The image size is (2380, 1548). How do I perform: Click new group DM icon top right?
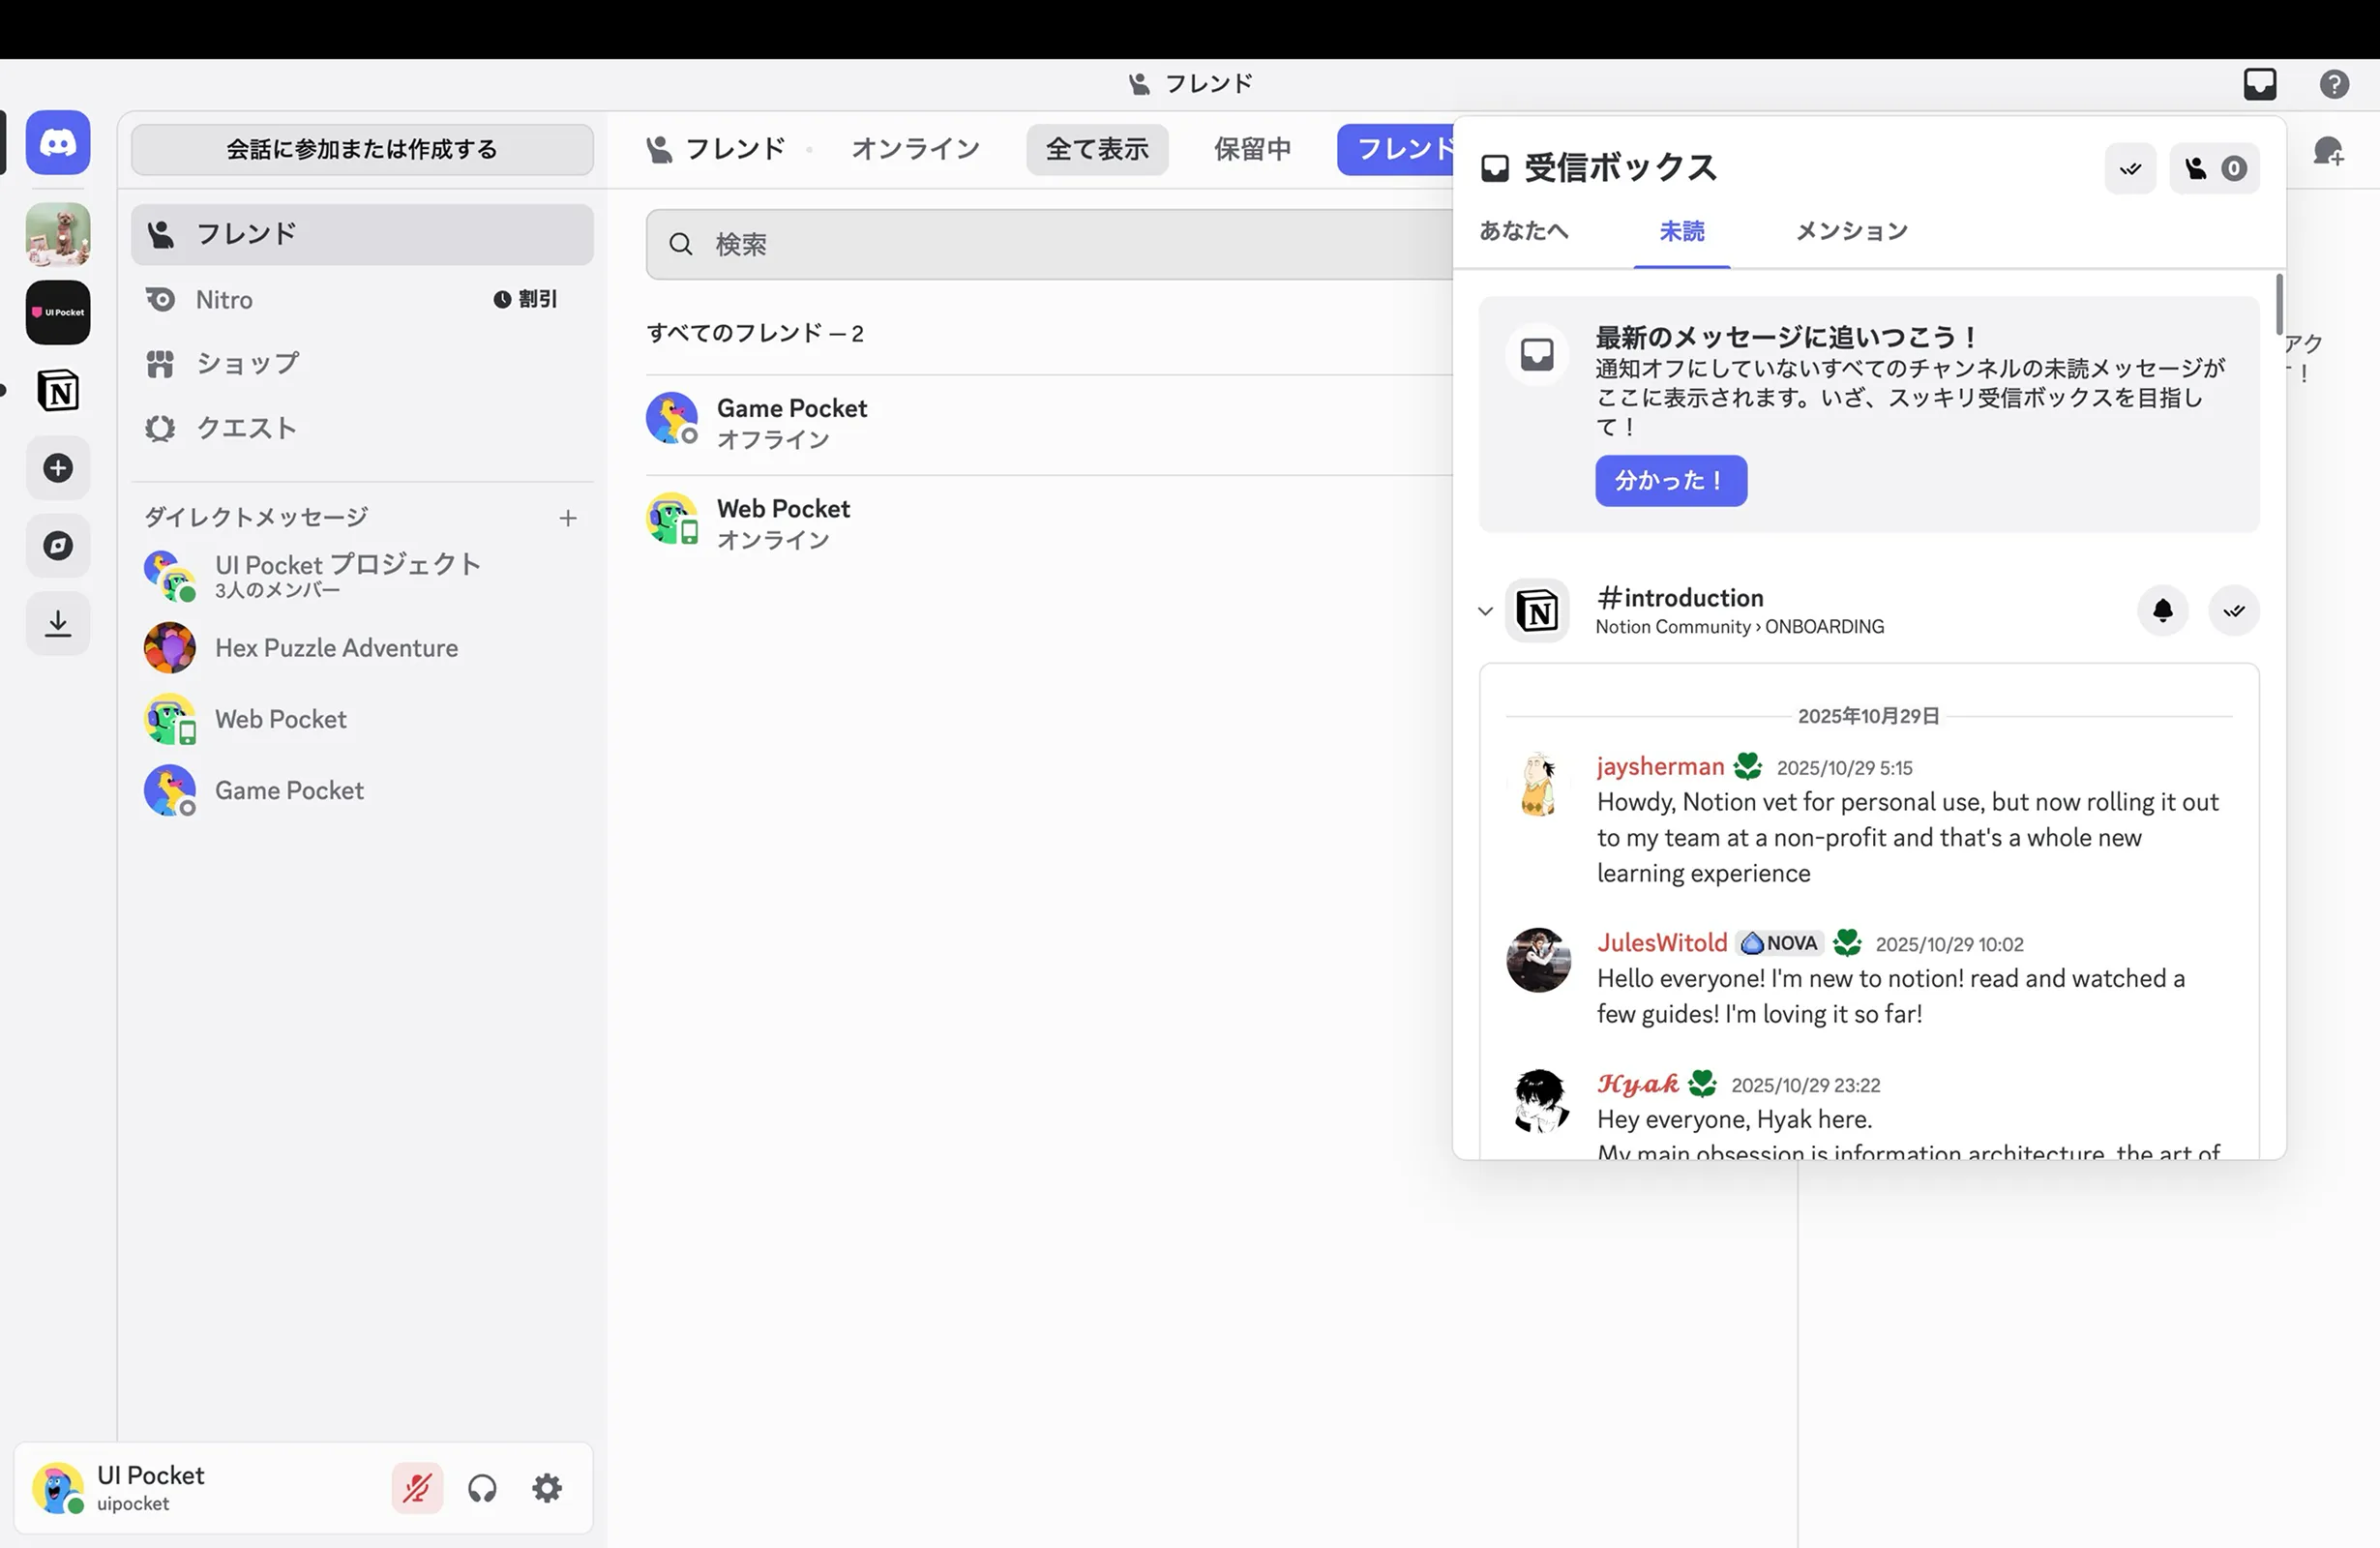(2329, 152)
